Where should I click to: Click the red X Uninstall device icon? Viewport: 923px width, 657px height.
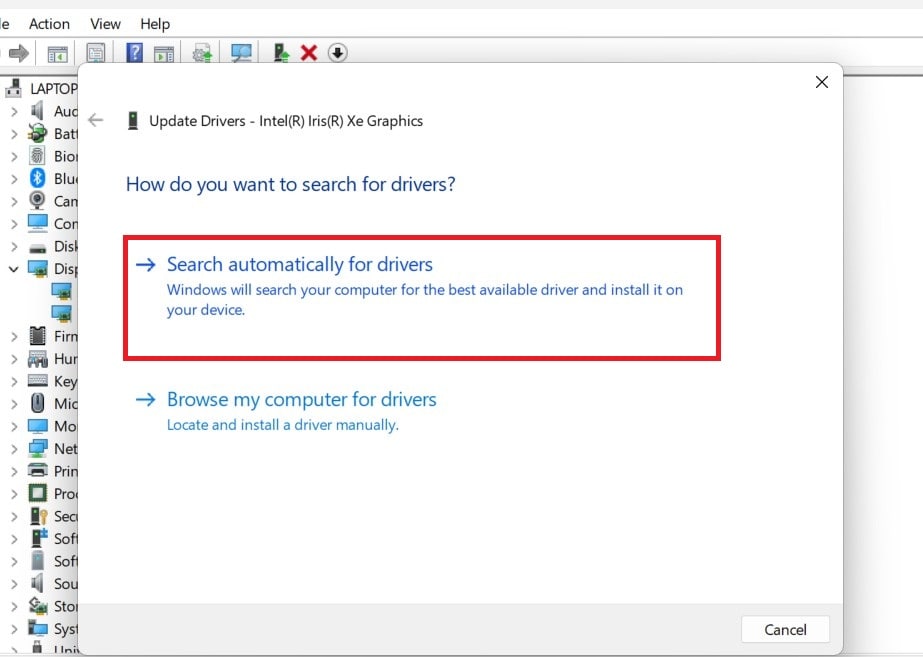(309, 53)
